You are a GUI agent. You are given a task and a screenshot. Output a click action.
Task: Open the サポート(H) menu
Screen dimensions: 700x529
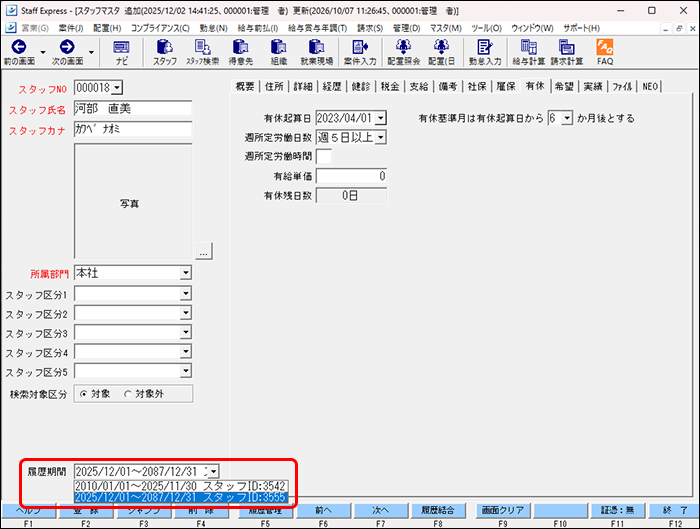tap(581, 28)
